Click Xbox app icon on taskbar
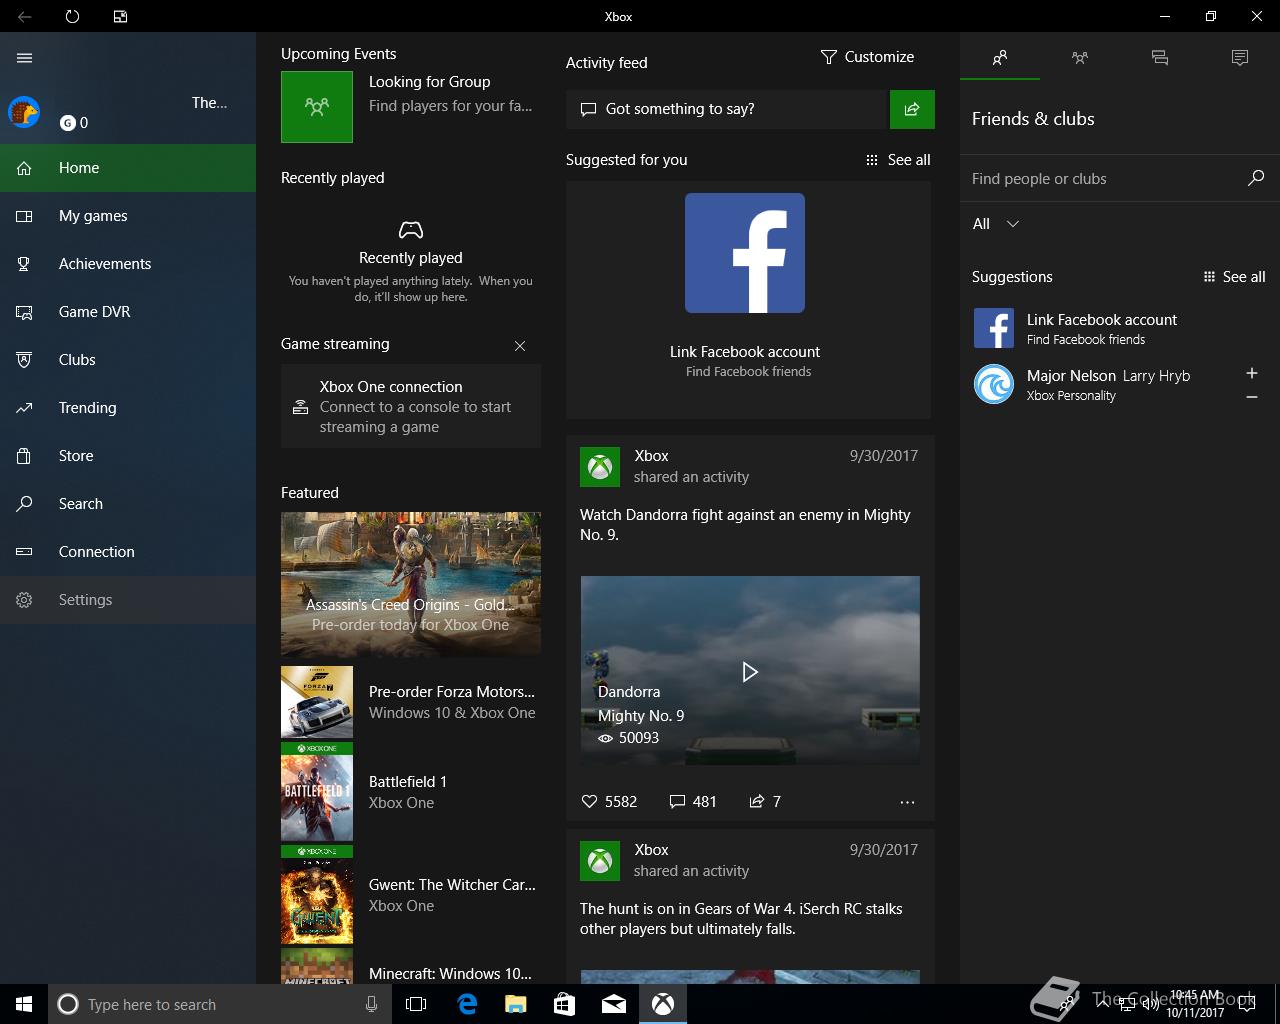This screenshot has width=1280, height=1024. pos(663,1004)
